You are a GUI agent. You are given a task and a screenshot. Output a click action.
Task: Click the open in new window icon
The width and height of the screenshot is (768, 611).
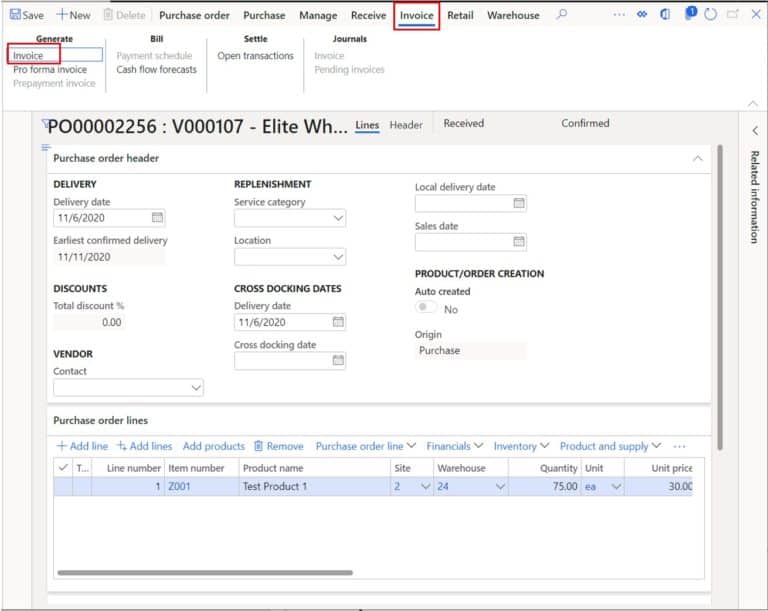pyautogui.click(x=733, y=15)
